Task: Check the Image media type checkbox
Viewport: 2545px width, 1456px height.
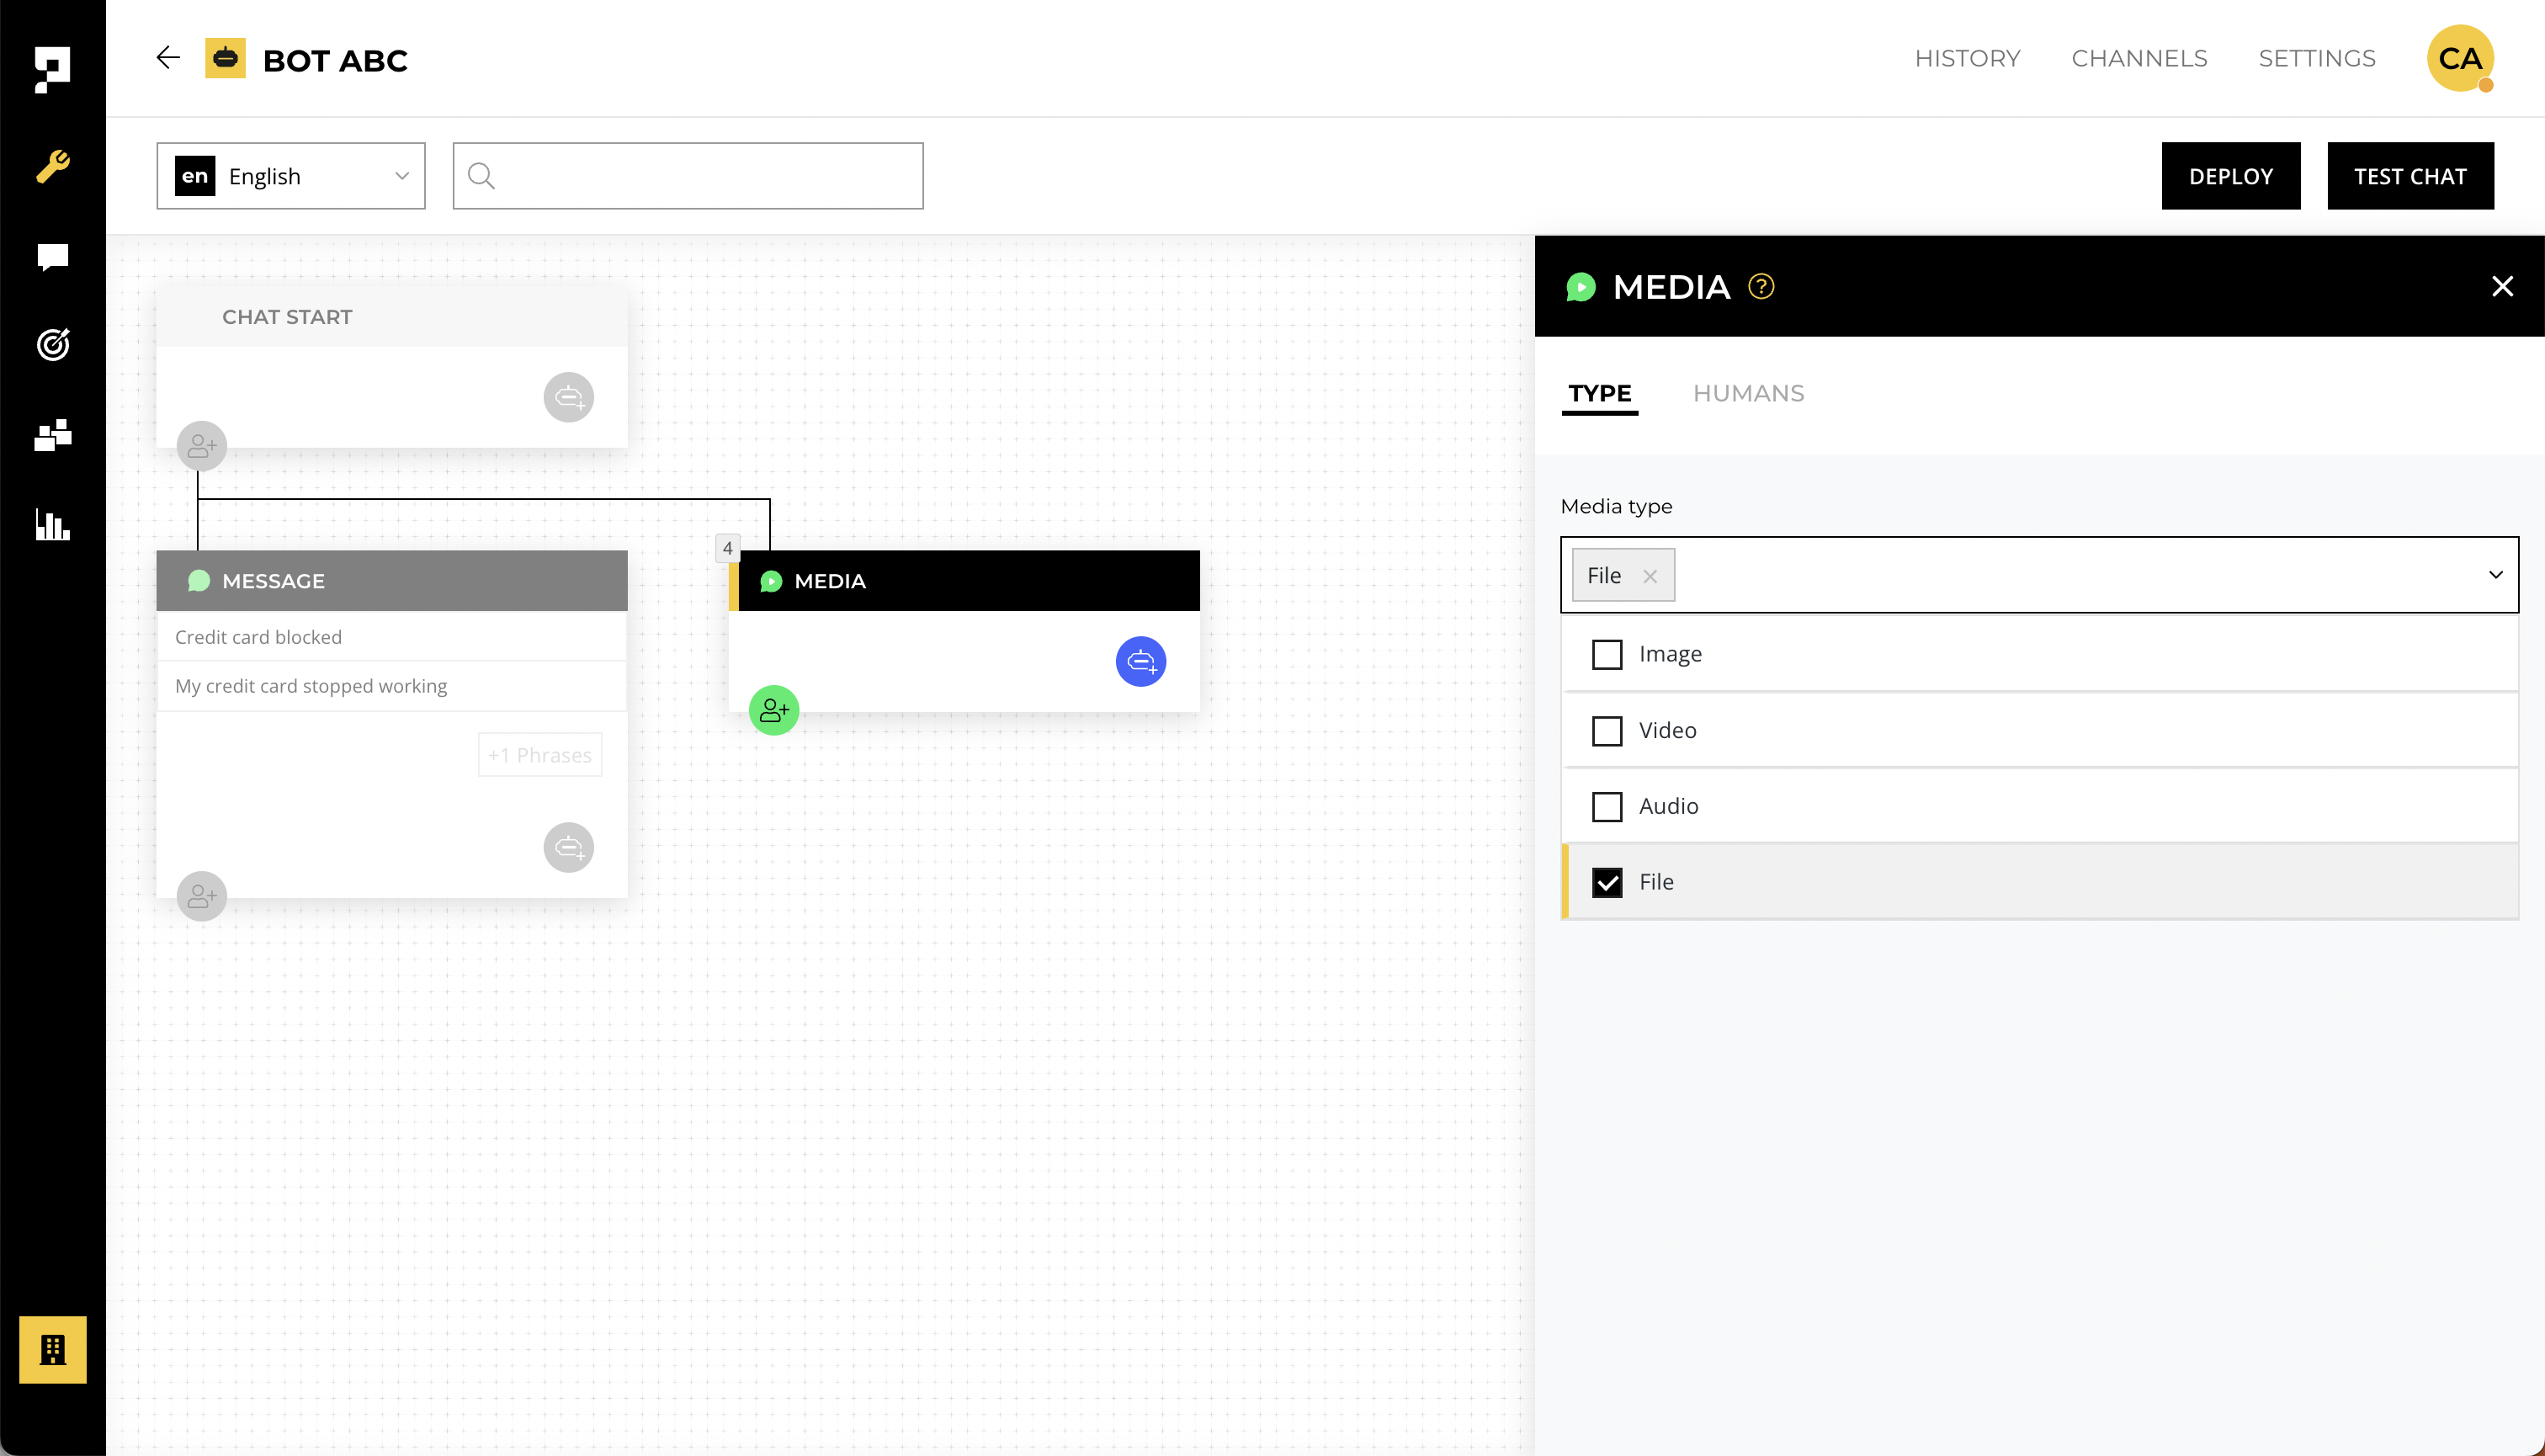Action: tap(1607, 654)
